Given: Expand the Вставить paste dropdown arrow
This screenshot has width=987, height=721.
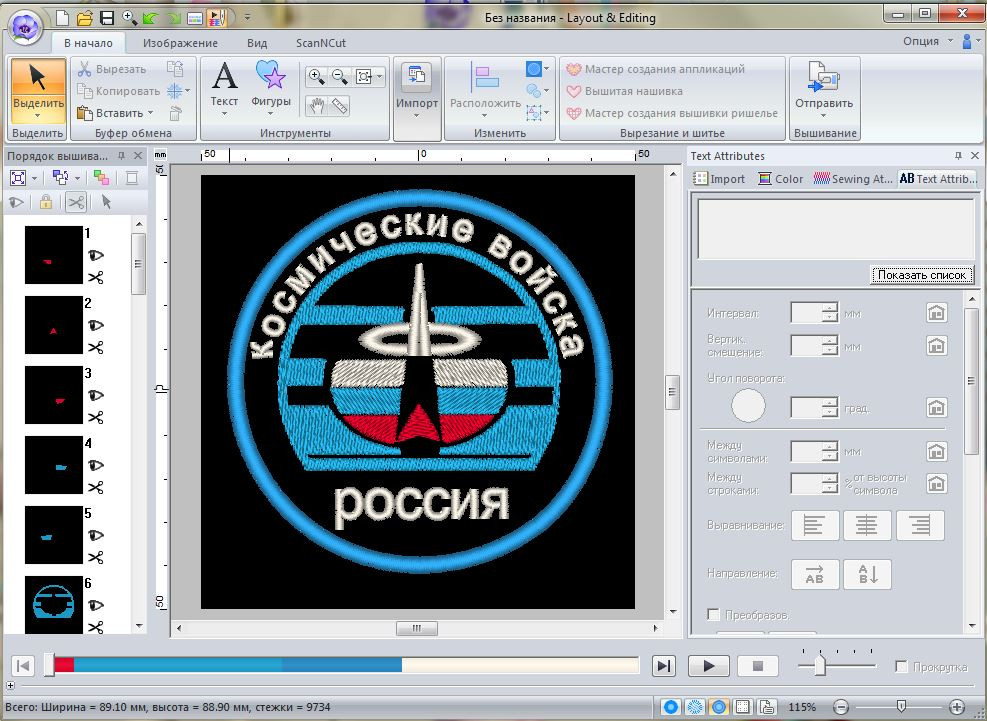Looking at the screenshot, I should point(150,113).
